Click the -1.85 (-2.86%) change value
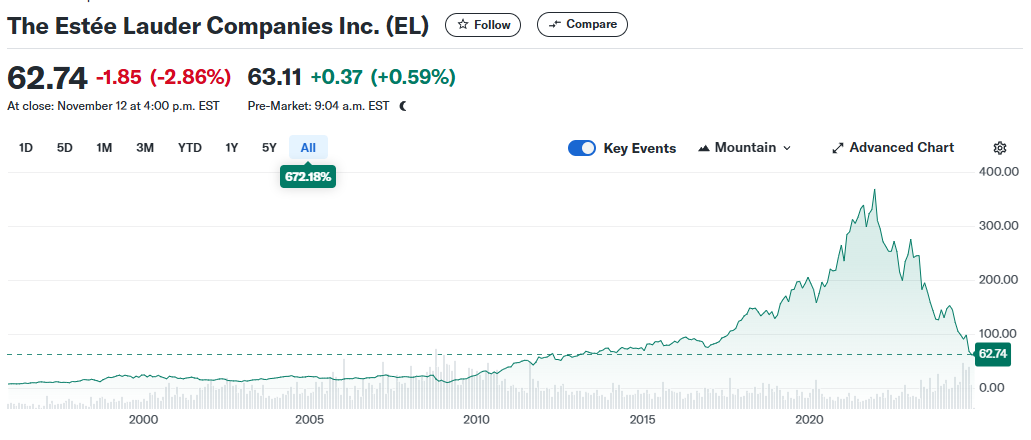 (164, 78)
